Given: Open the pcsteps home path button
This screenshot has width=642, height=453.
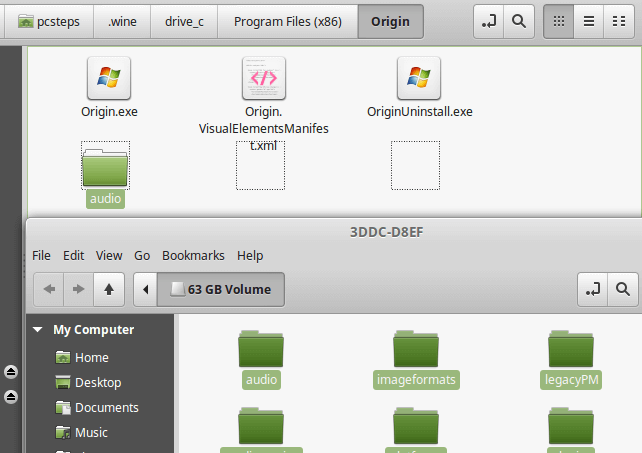Looking at the screenshot, I should pos(49,22).
